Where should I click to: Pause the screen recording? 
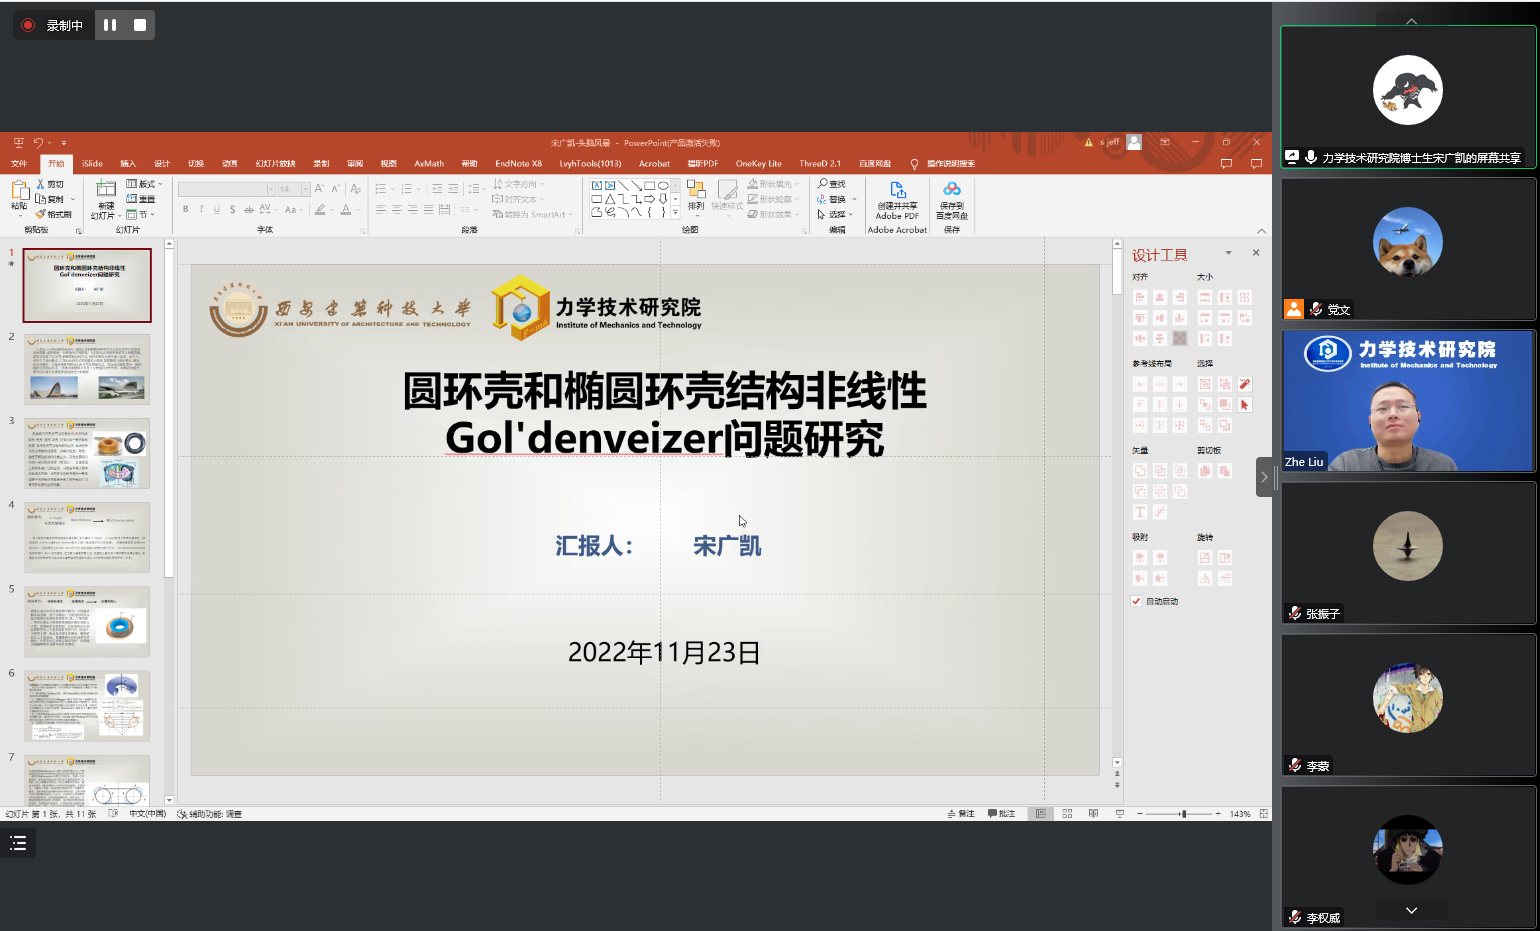pyautogui.click(x=110, y=25)
